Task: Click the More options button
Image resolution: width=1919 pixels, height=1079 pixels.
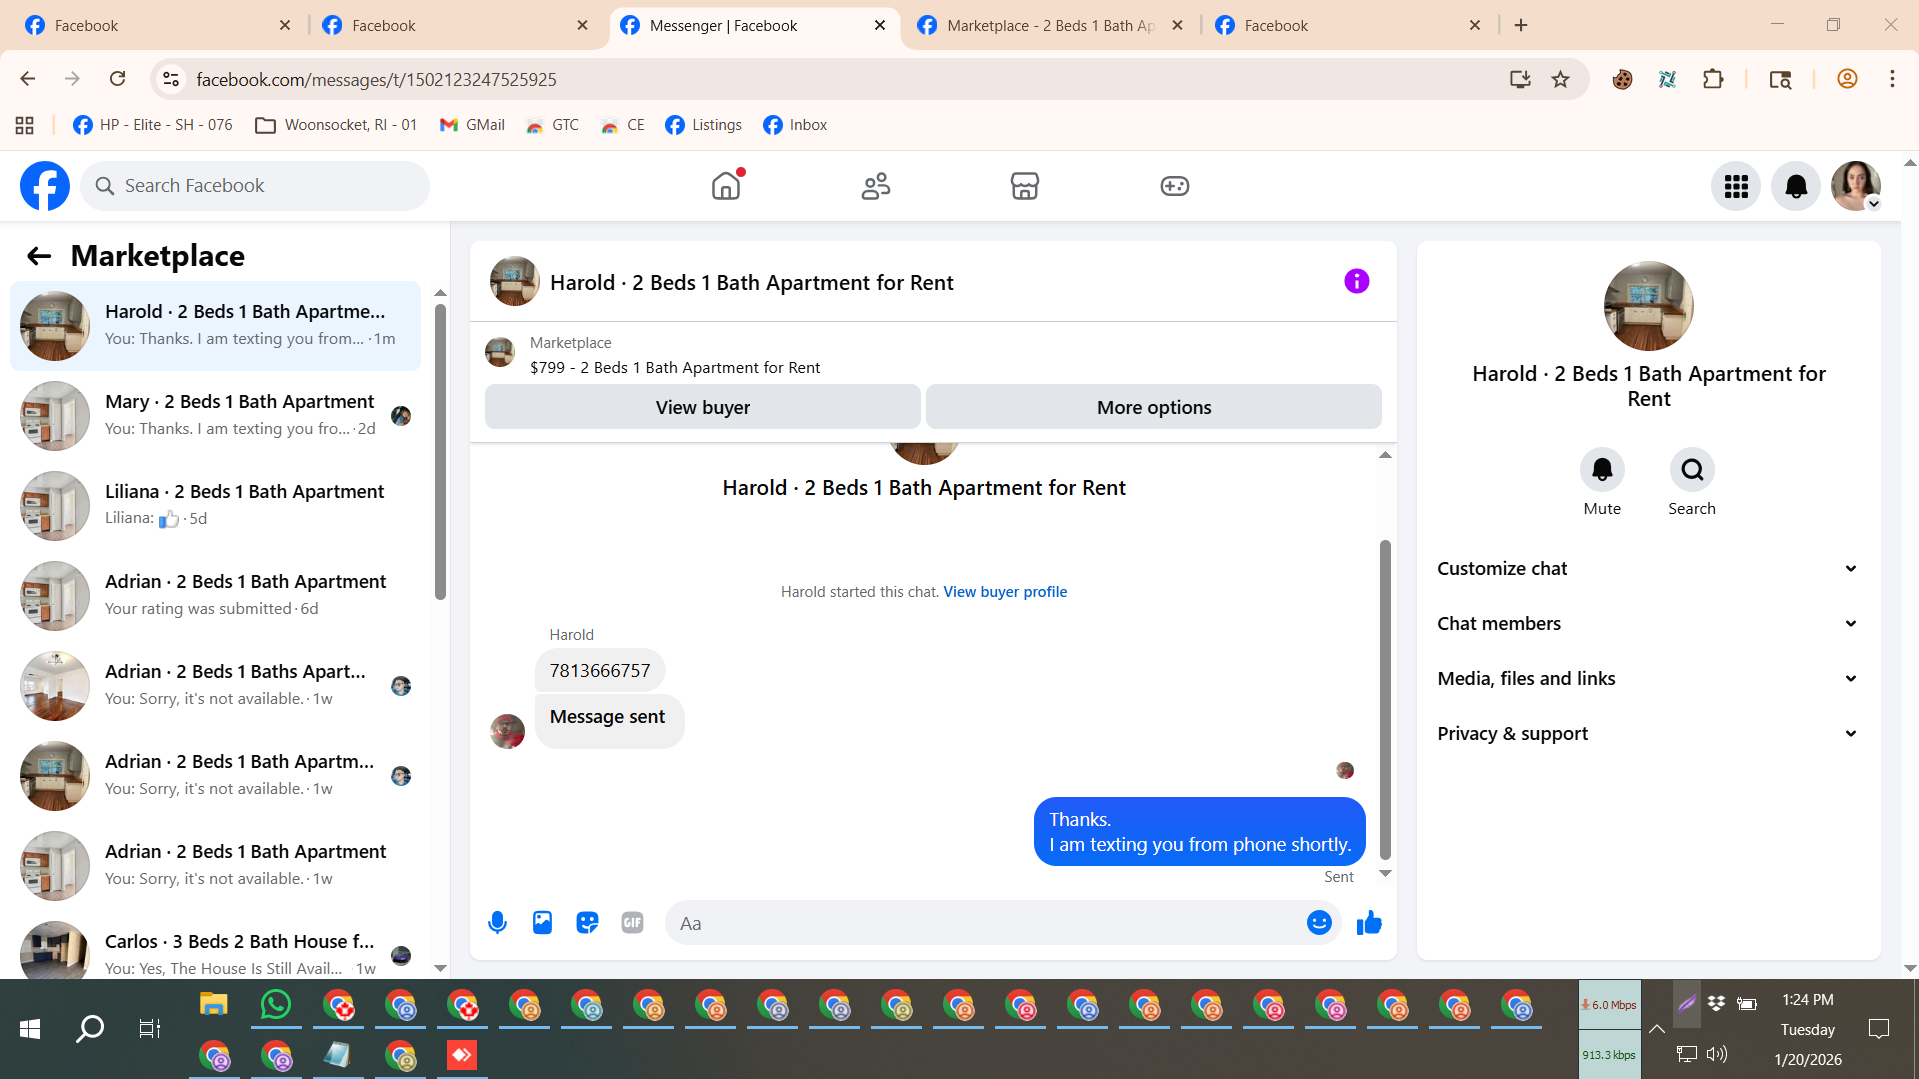Action: 1154,407
